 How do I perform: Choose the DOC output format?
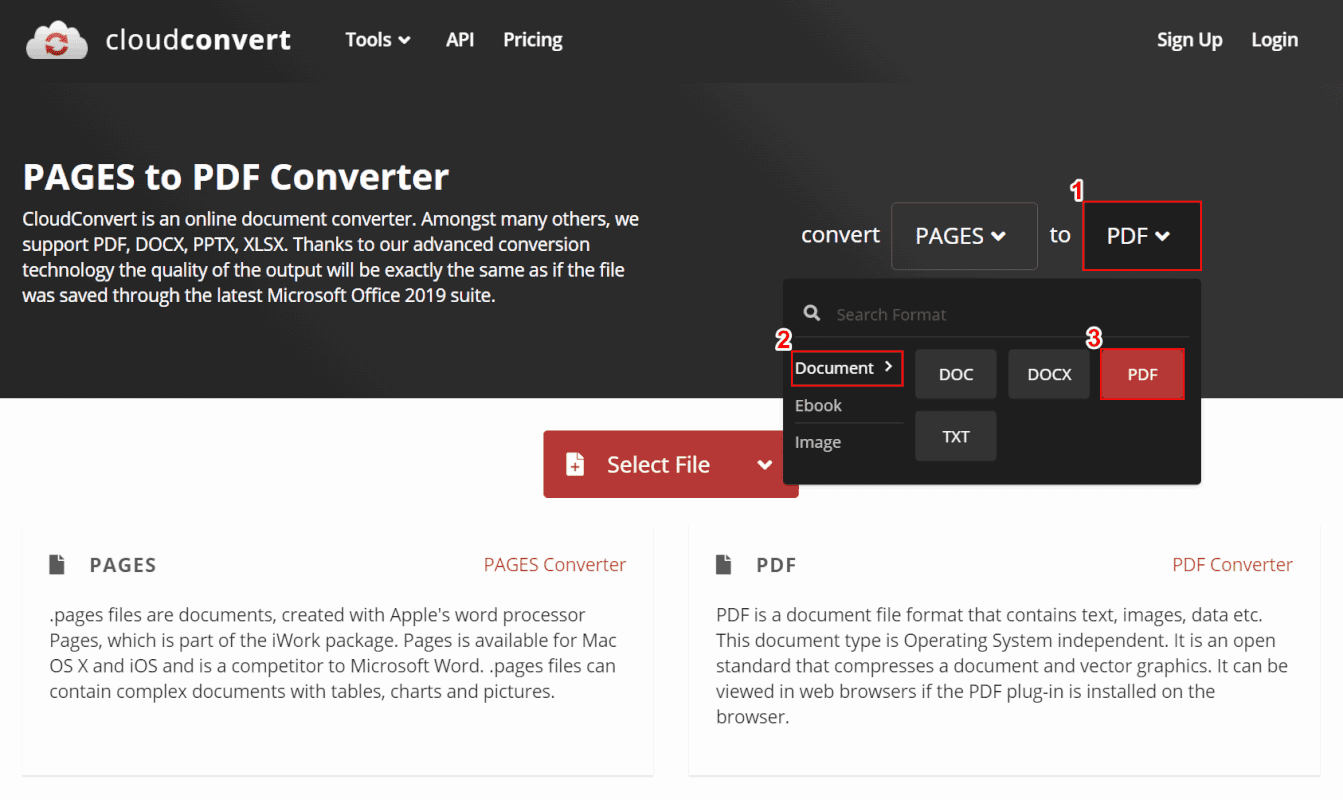point(956,374)
